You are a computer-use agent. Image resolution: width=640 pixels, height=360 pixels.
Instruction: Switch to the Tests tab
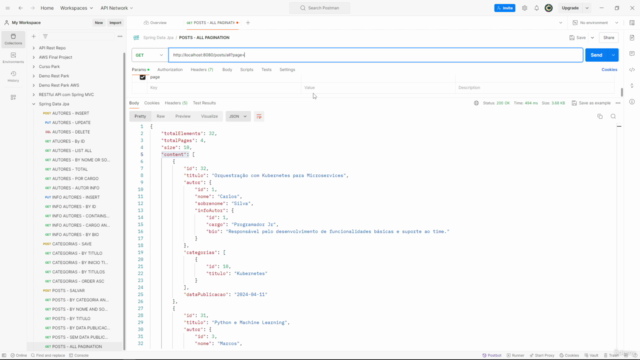(266, 70)
